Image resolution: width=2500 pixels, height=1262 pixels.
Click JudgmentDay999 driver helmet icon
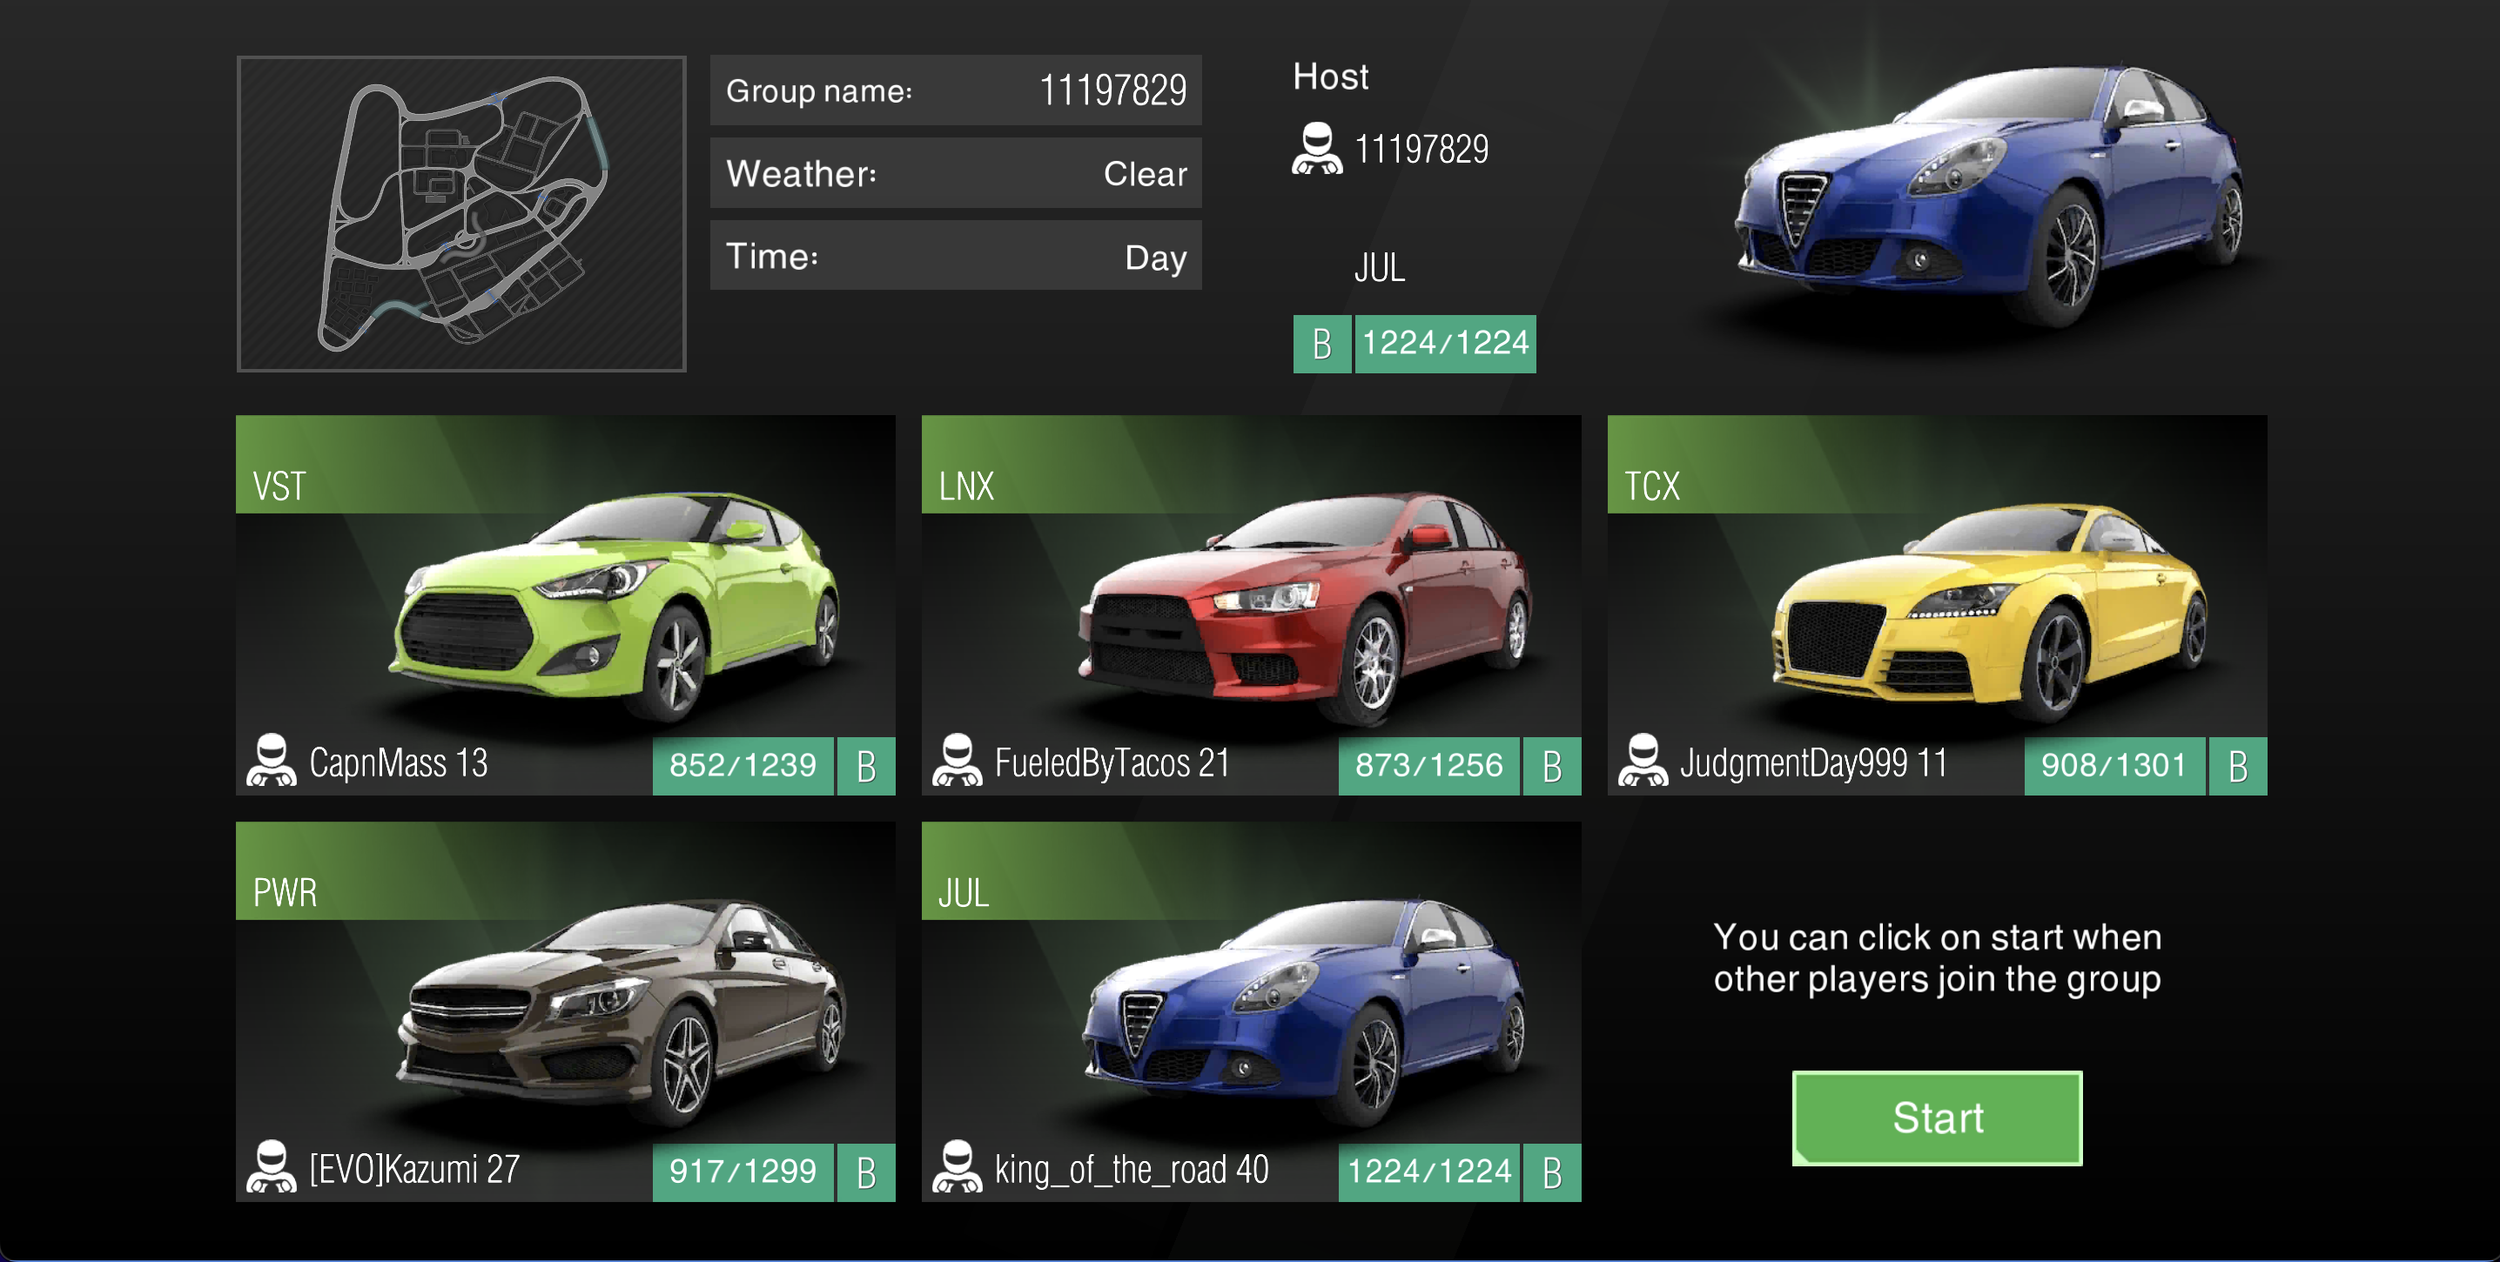(1642, 761)
